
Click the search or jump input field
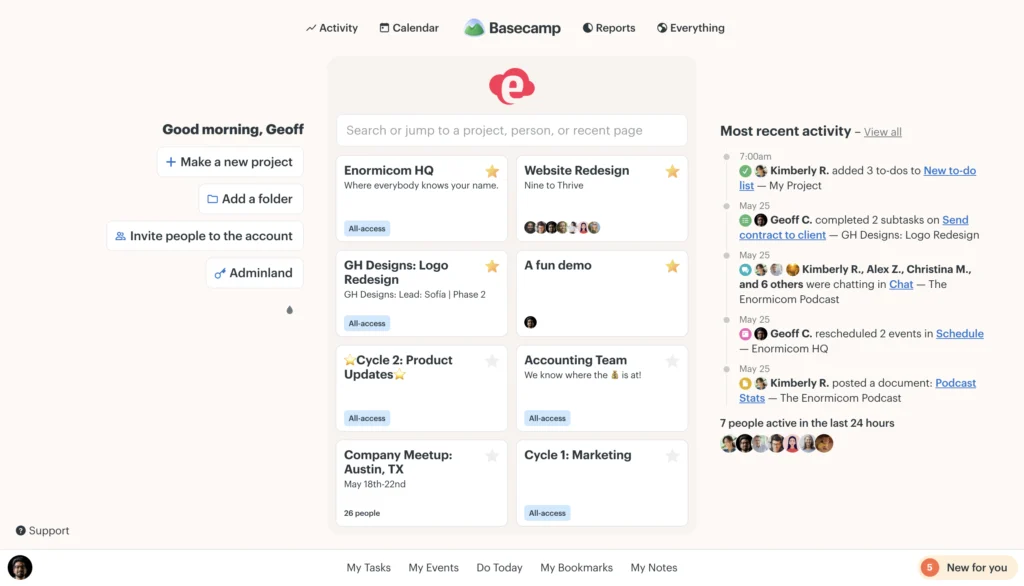(x=512, y=130)
